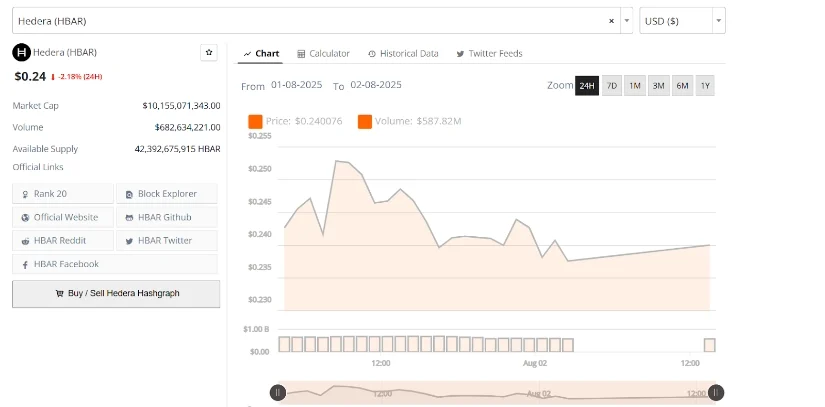
Task: Click the left range navigator handle
Action: [278, 392]
